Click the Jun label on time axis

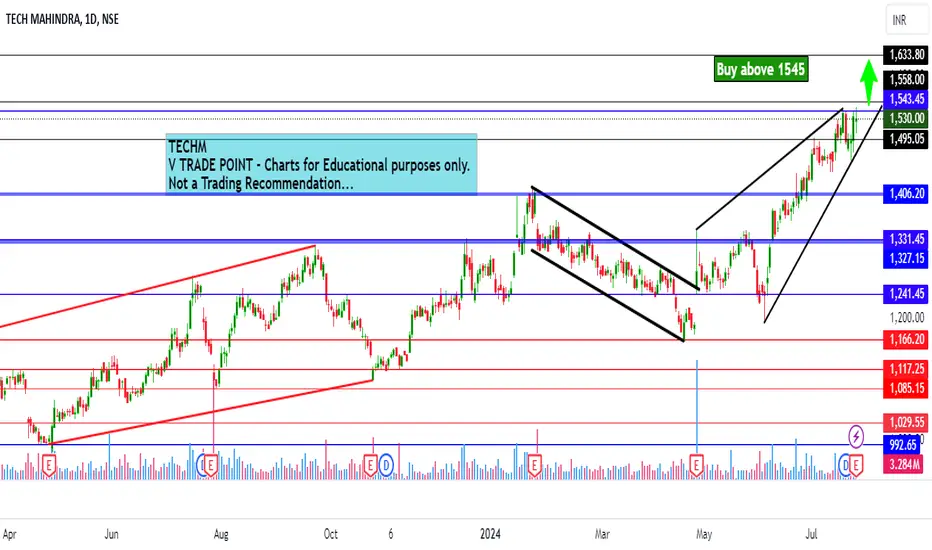(111, 534)
